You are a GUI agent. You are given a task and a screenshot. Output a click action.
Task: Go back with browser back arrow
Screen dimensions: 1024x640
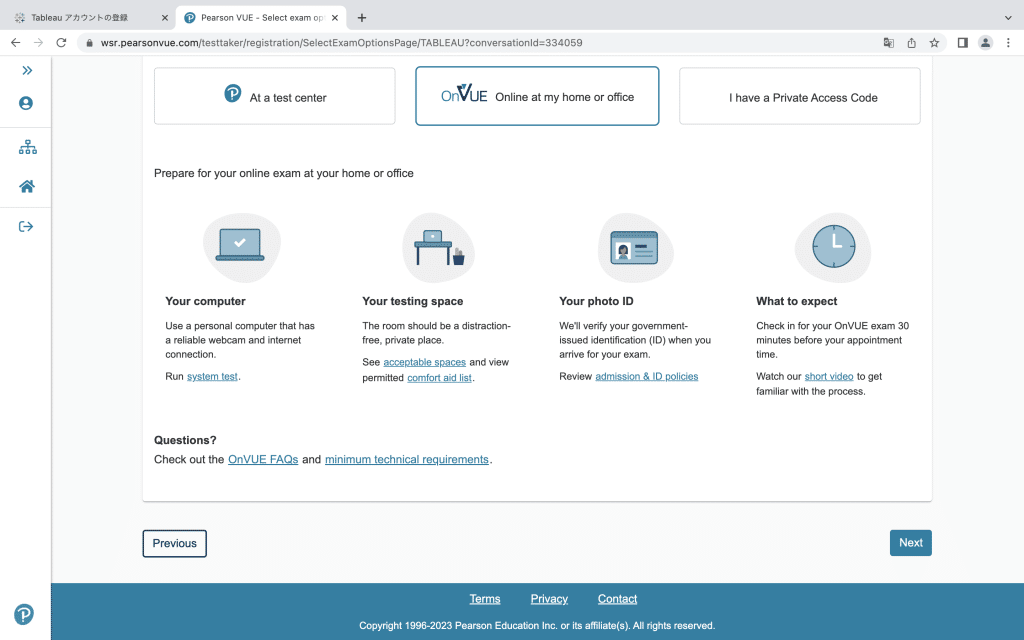pyautogui.click(x=16, y=42)
